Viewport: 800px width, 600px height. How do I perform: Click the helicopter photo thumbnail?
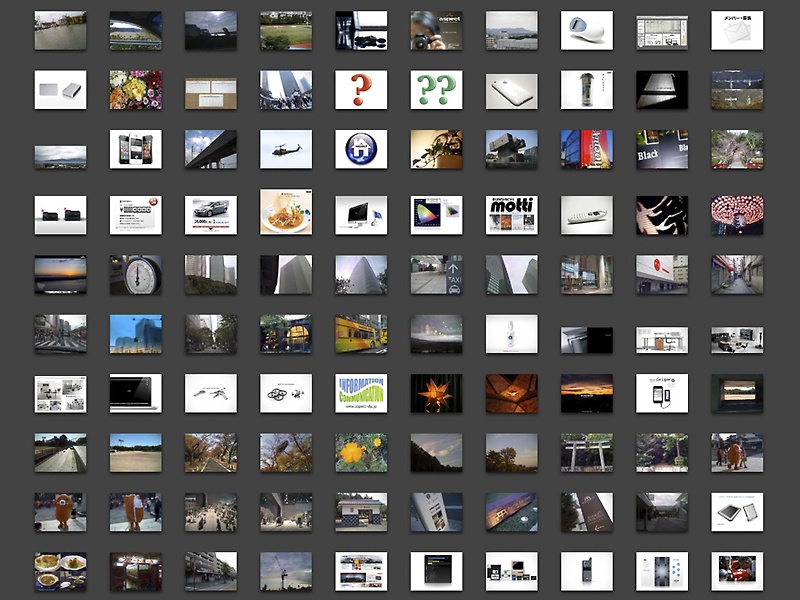click(286, 150)
